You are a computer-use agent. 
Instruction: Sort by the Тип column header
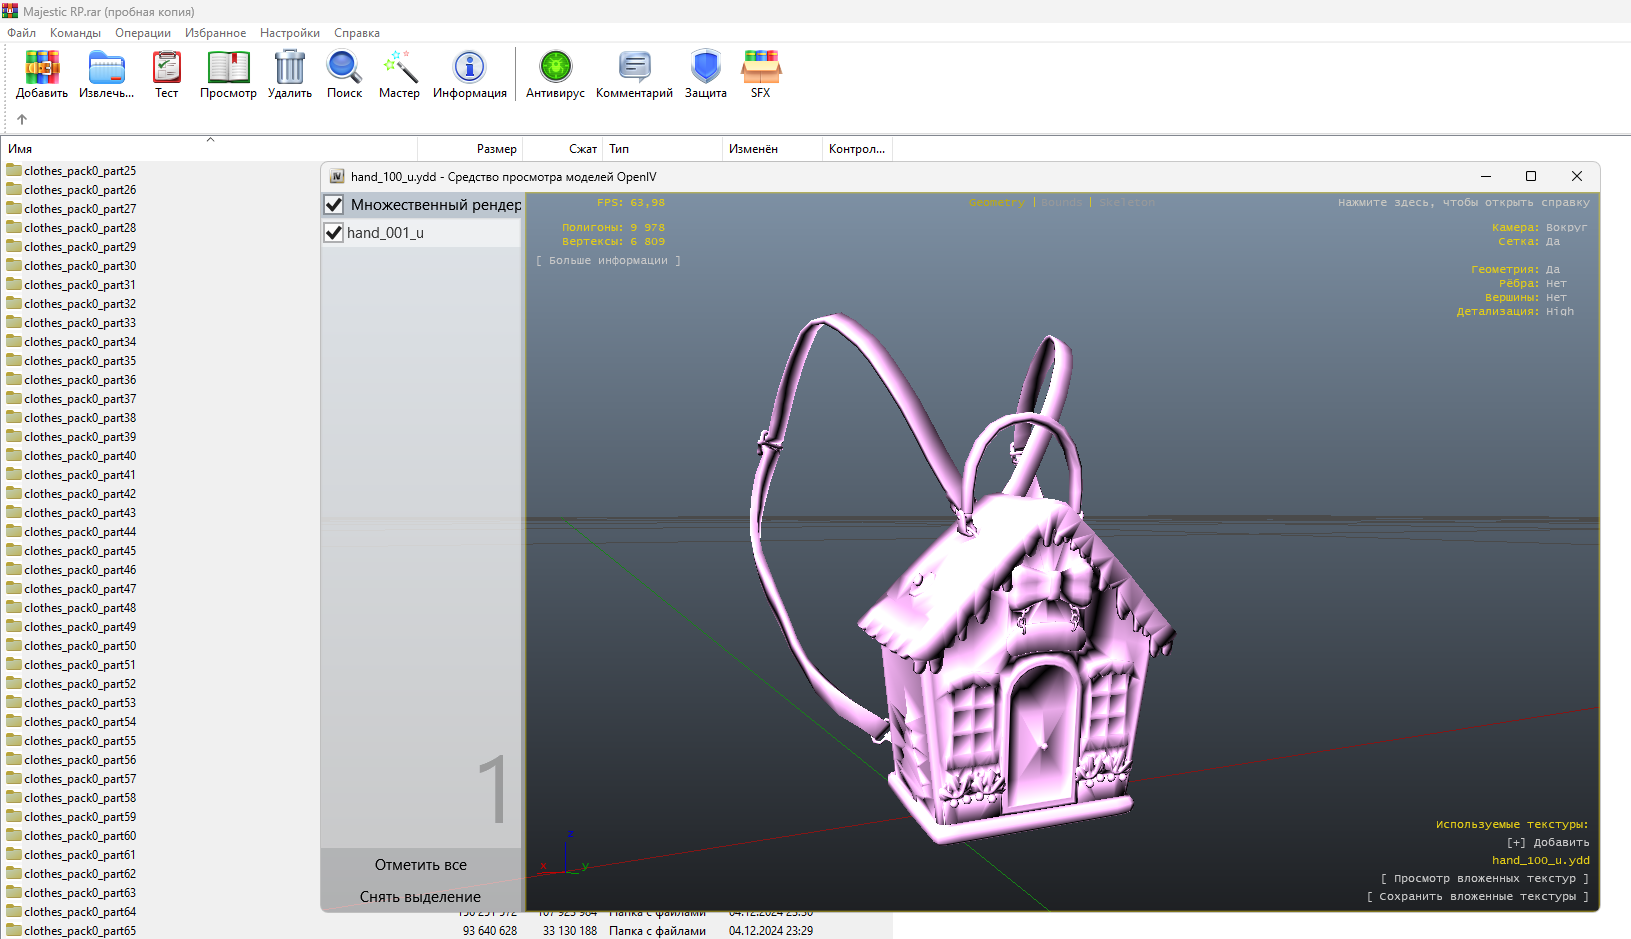point(662,149)
